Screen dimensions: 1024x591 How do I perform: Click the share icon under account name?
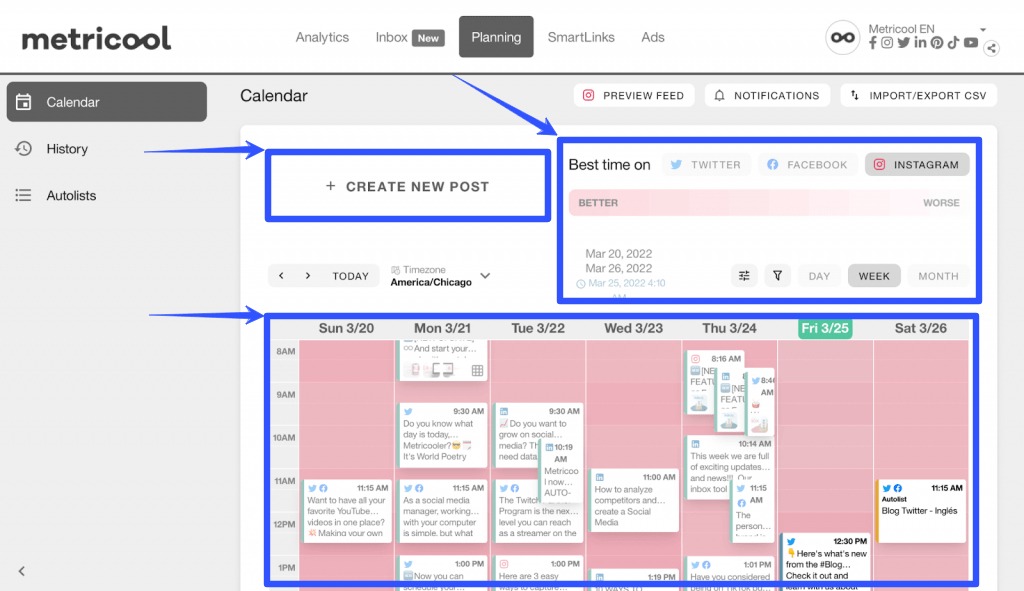click(x=991, y=48)
